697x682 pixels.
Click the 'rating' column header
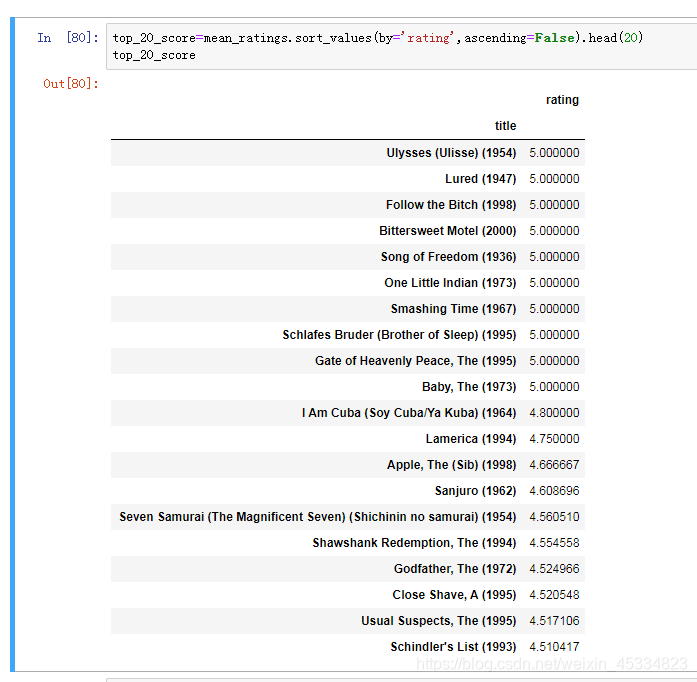(x=562, y=100)
